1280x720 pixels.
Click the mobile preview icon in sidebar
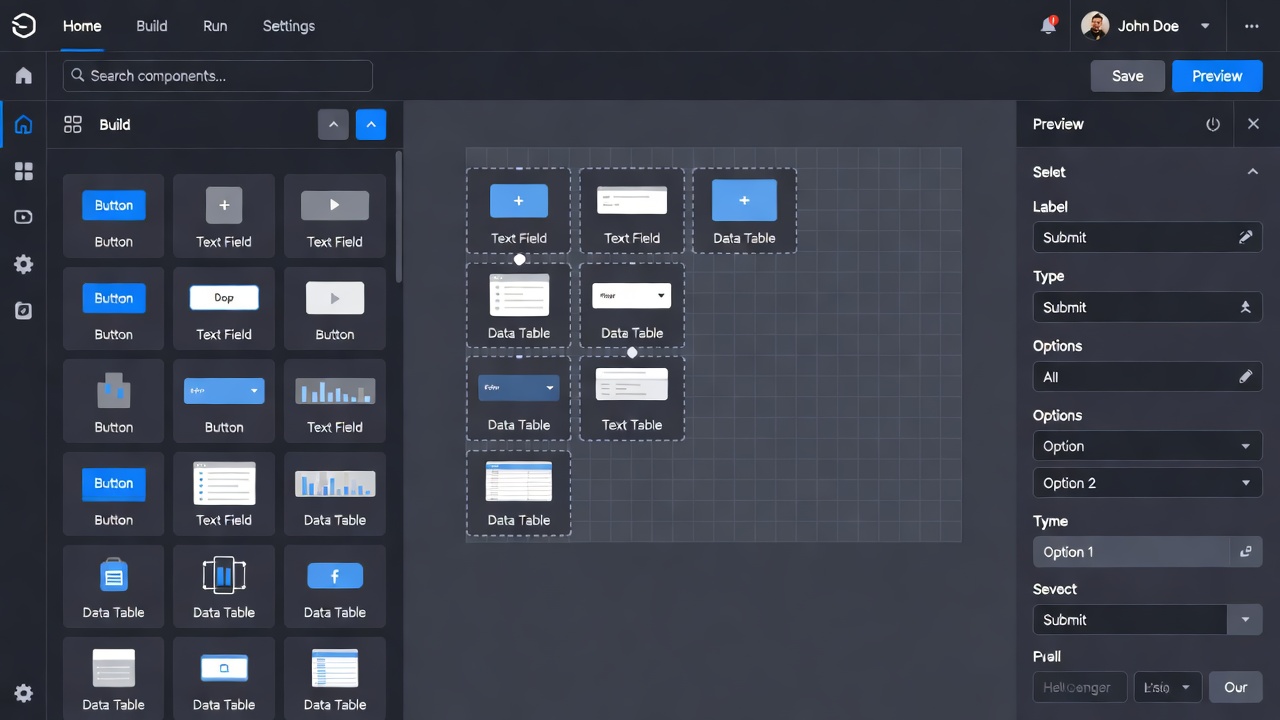coord(24,311)
